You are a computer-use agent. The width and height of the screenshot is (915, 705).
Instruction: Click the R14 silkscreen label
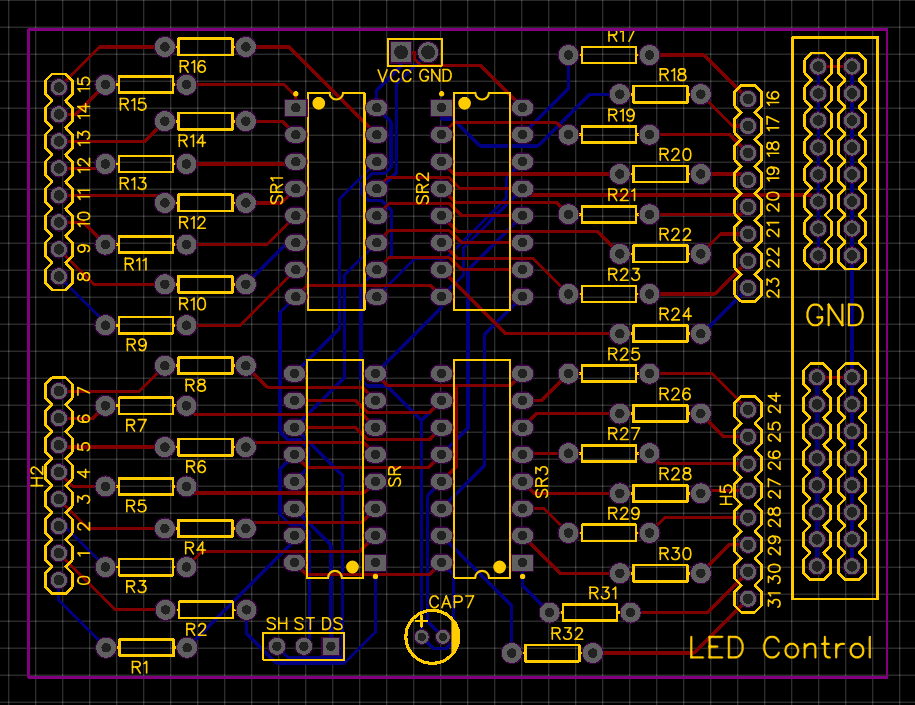click(191, 141)
